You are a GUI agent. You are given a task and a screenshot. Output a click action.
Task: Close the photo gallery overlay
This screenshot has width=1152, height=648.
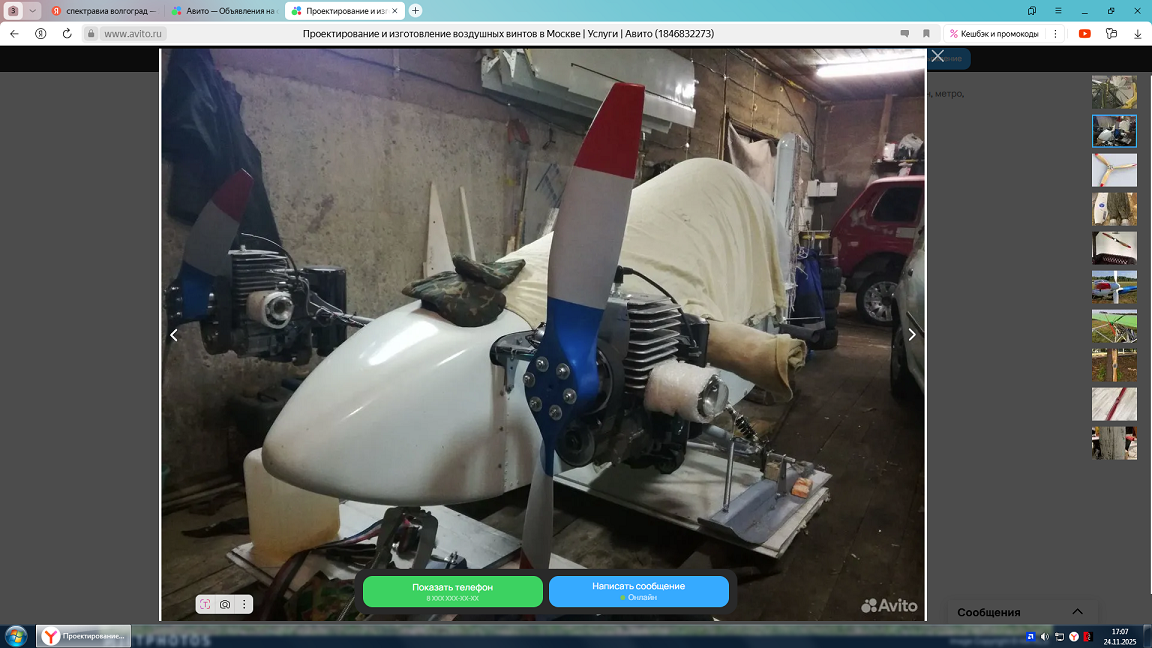click(x=937, y=57)
